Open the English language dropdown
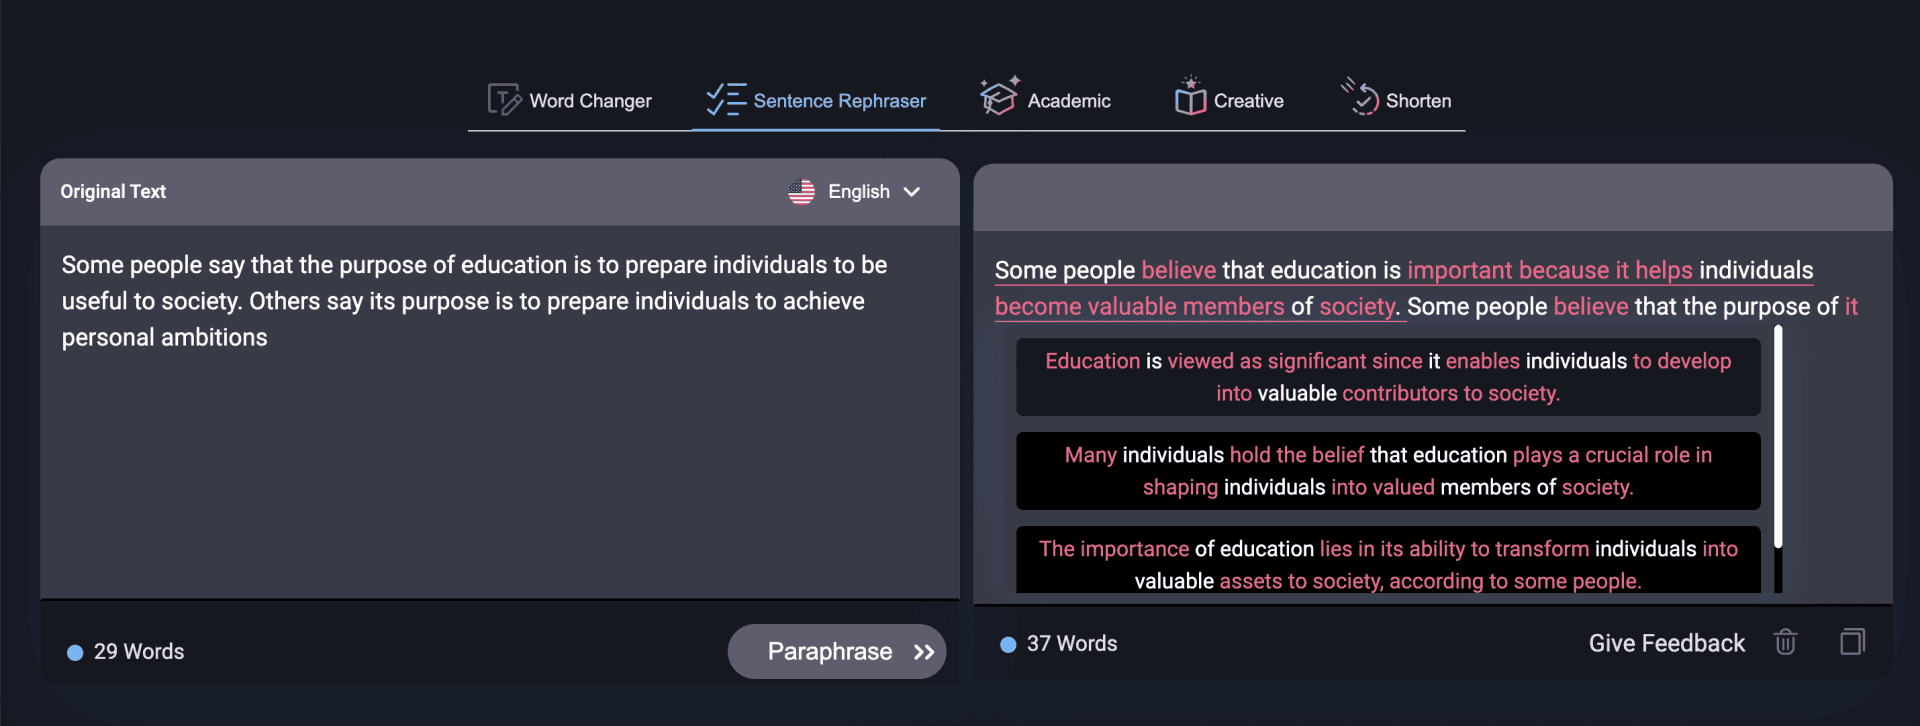Image resolution: width=1920 pixels, height=726 pixels. click(859, 192)
